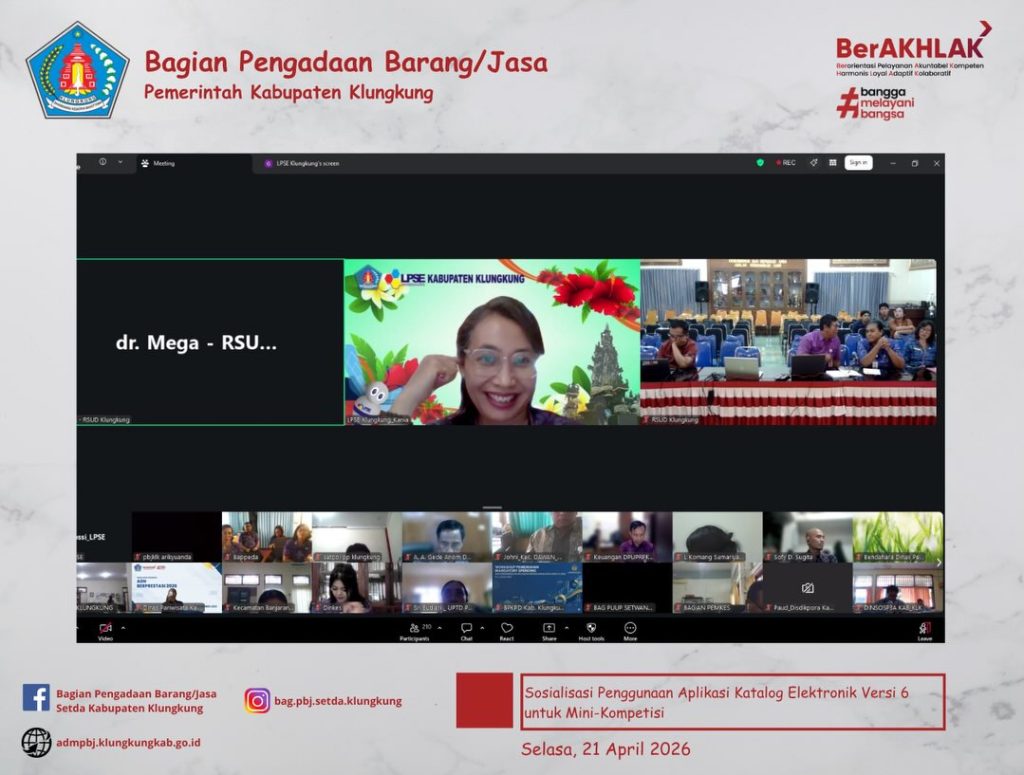The height and width of the screenshot is (775, 1024).
Task: Click the REC recording indicator
Action: (x=785, y=162)
